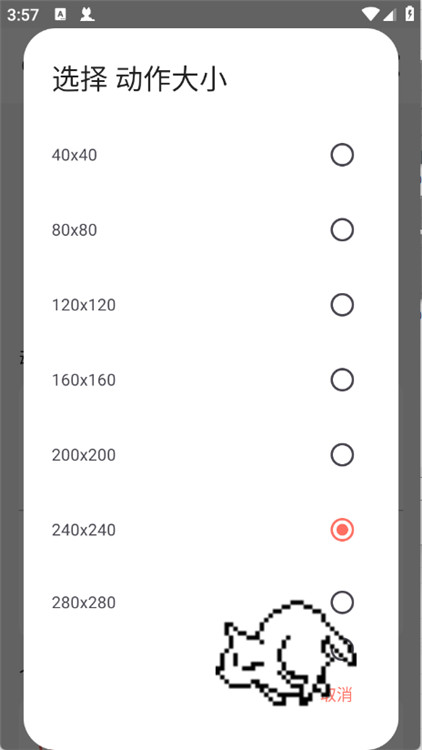The height and width of the screenshot is (750, 422).
Task: Click the cat notification icon in status bar
Action: [x=87, y=14]
